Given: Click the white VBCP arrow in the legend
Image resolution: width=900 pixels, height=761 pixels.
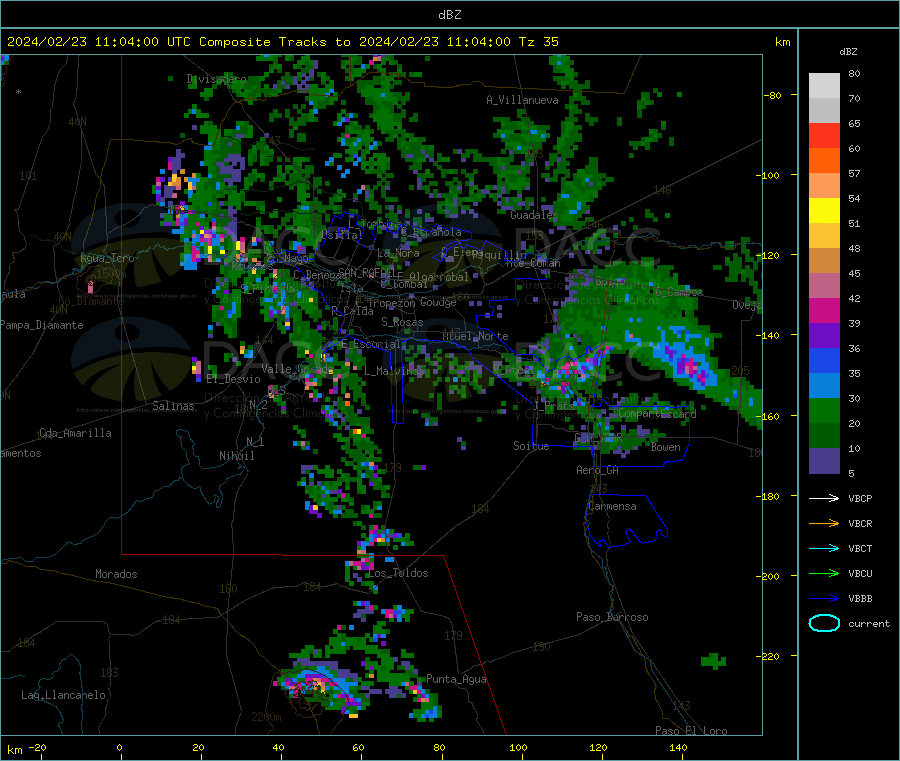Looking at the screenshot, I should click(x=824, y=498).
